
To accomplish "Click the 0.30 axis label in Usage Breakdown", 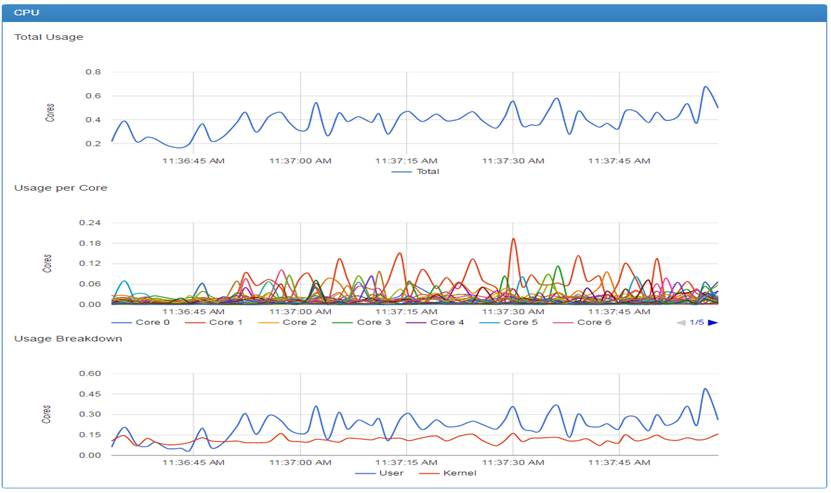I will coord(90,415).
